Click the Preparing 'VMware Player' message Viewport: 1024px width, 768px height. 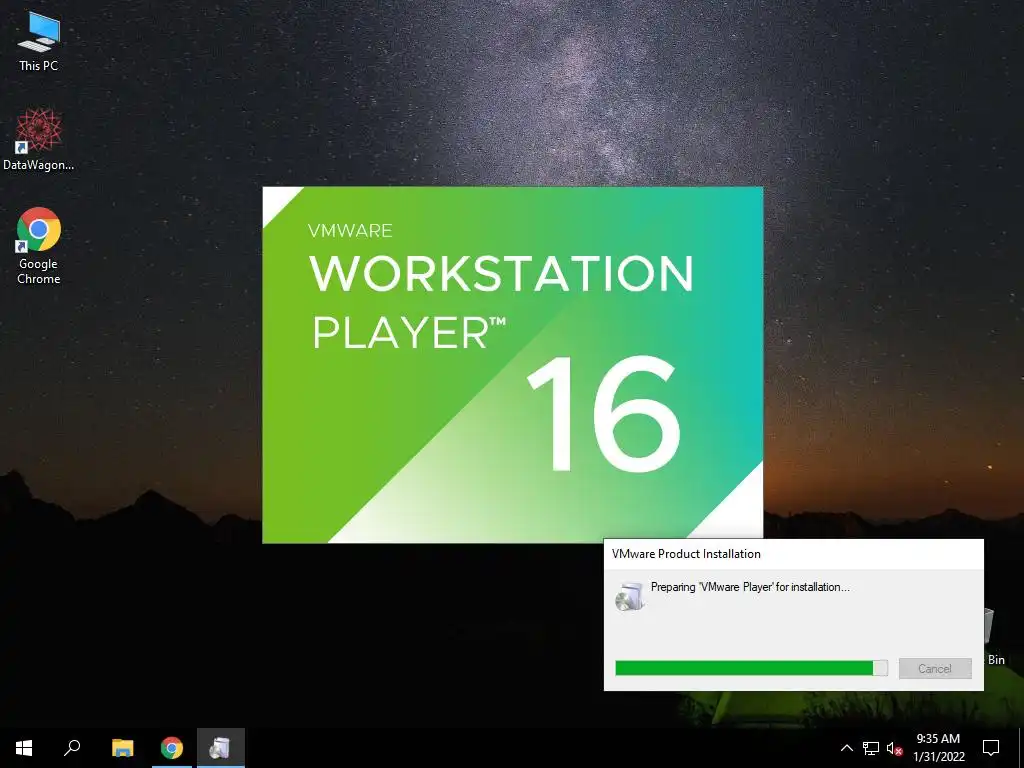[750, 586]
